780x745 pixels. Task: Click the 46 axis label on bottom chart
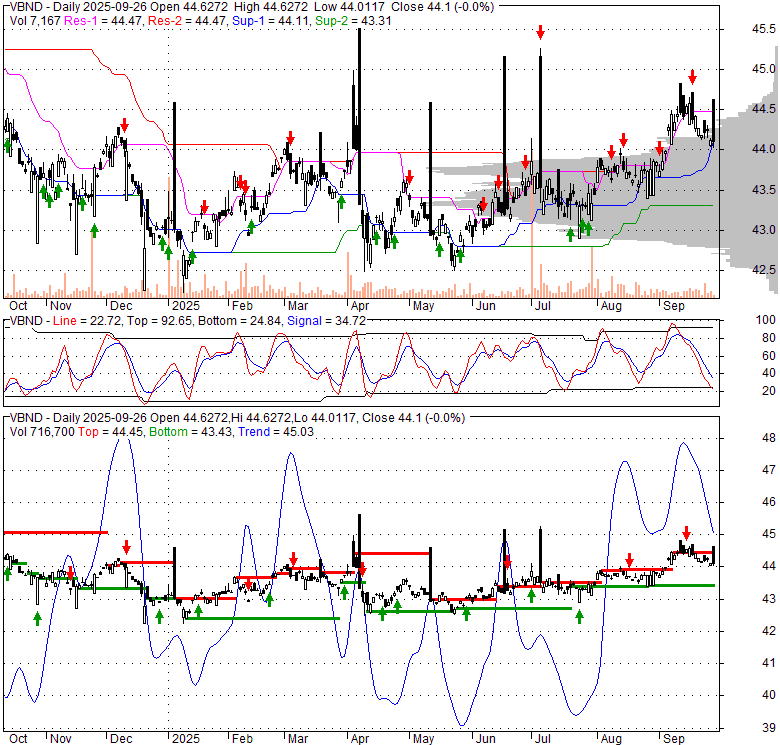point(769,502)
